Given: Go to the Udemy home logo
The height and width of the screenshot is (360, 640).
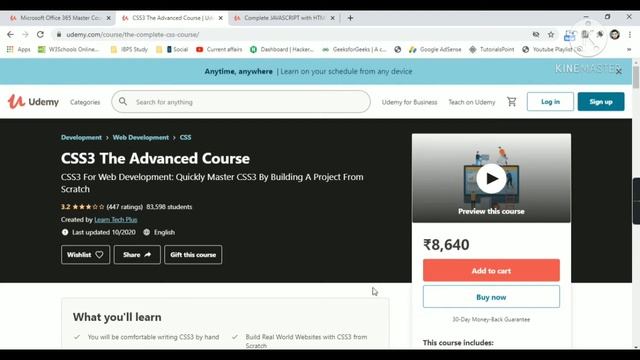Looking at the screenshot, I should pos(33,102).
